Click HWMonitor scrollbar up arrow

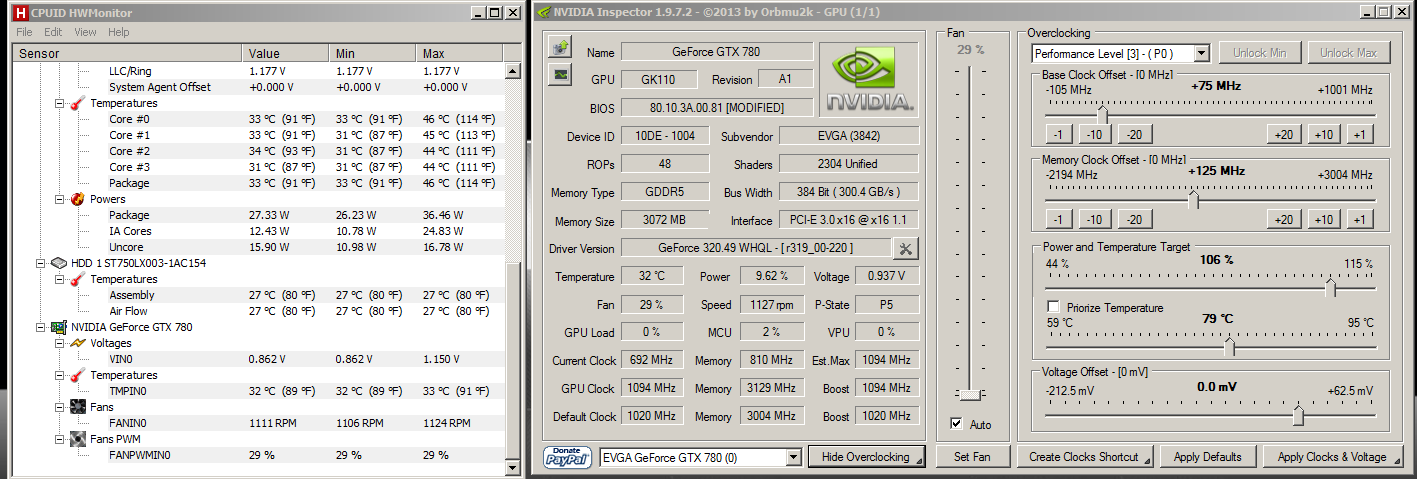click(513, 71)
